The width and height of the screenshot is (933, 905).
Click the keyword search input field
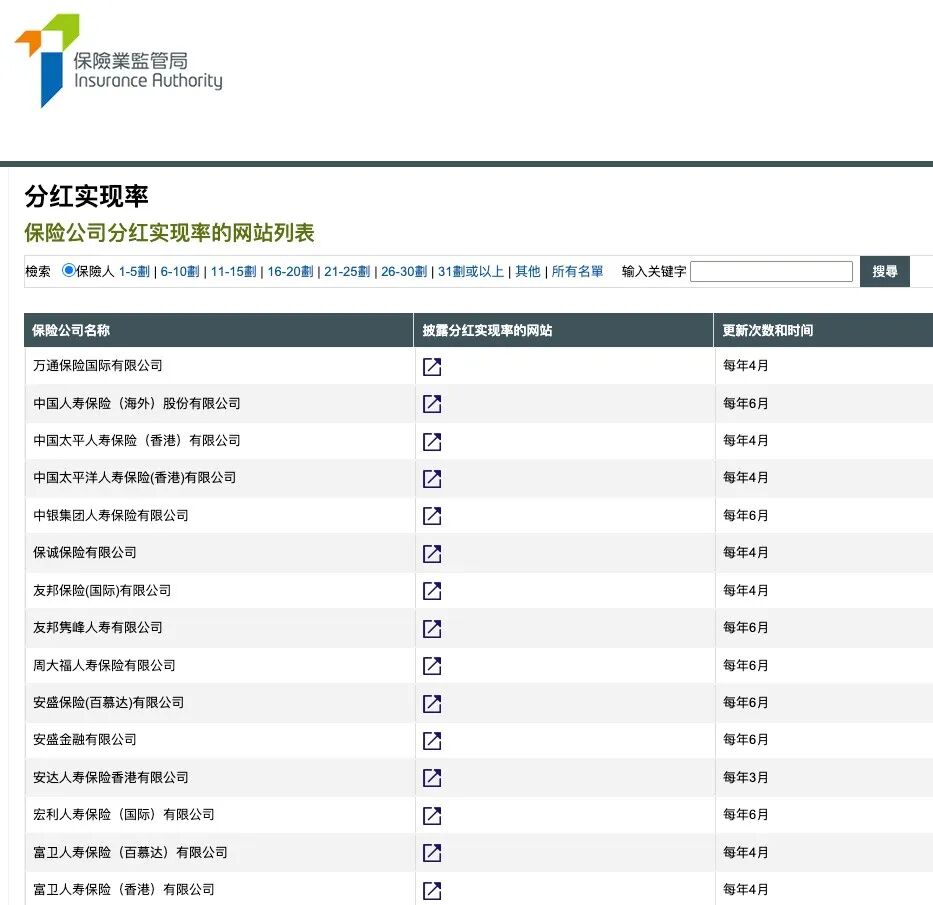(x=771, y=272)
